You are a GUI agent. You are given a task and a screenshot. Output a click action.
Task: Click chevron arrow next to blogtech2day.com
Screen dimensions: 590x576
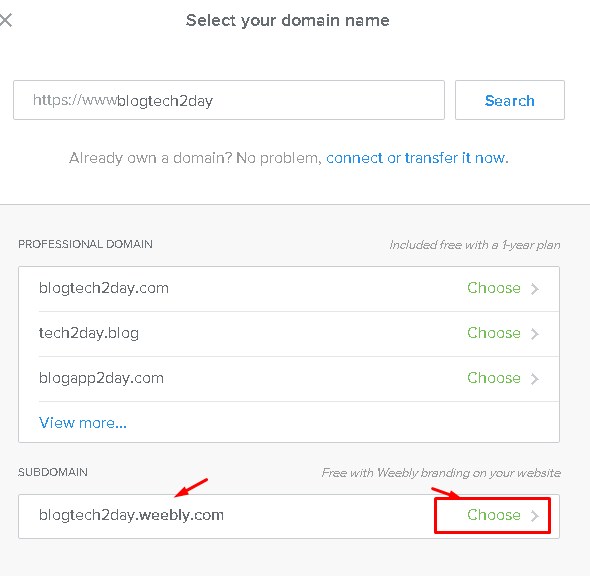[535, 289]
